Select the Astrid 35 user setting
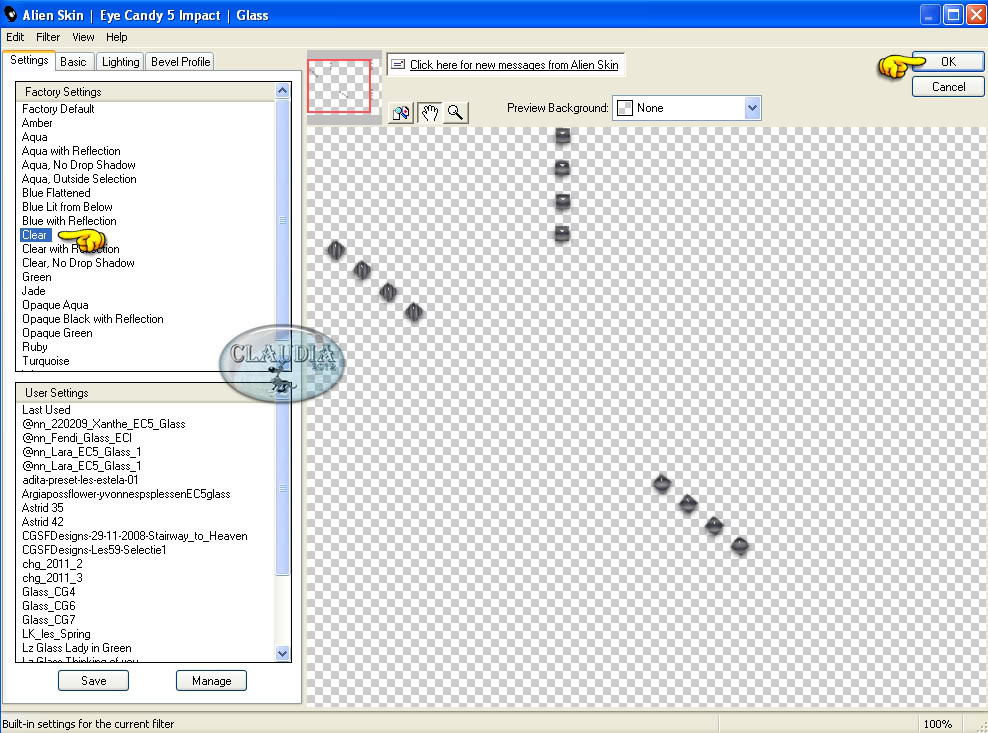The width and height of the screenshot is (988, 733). (43, 508)
